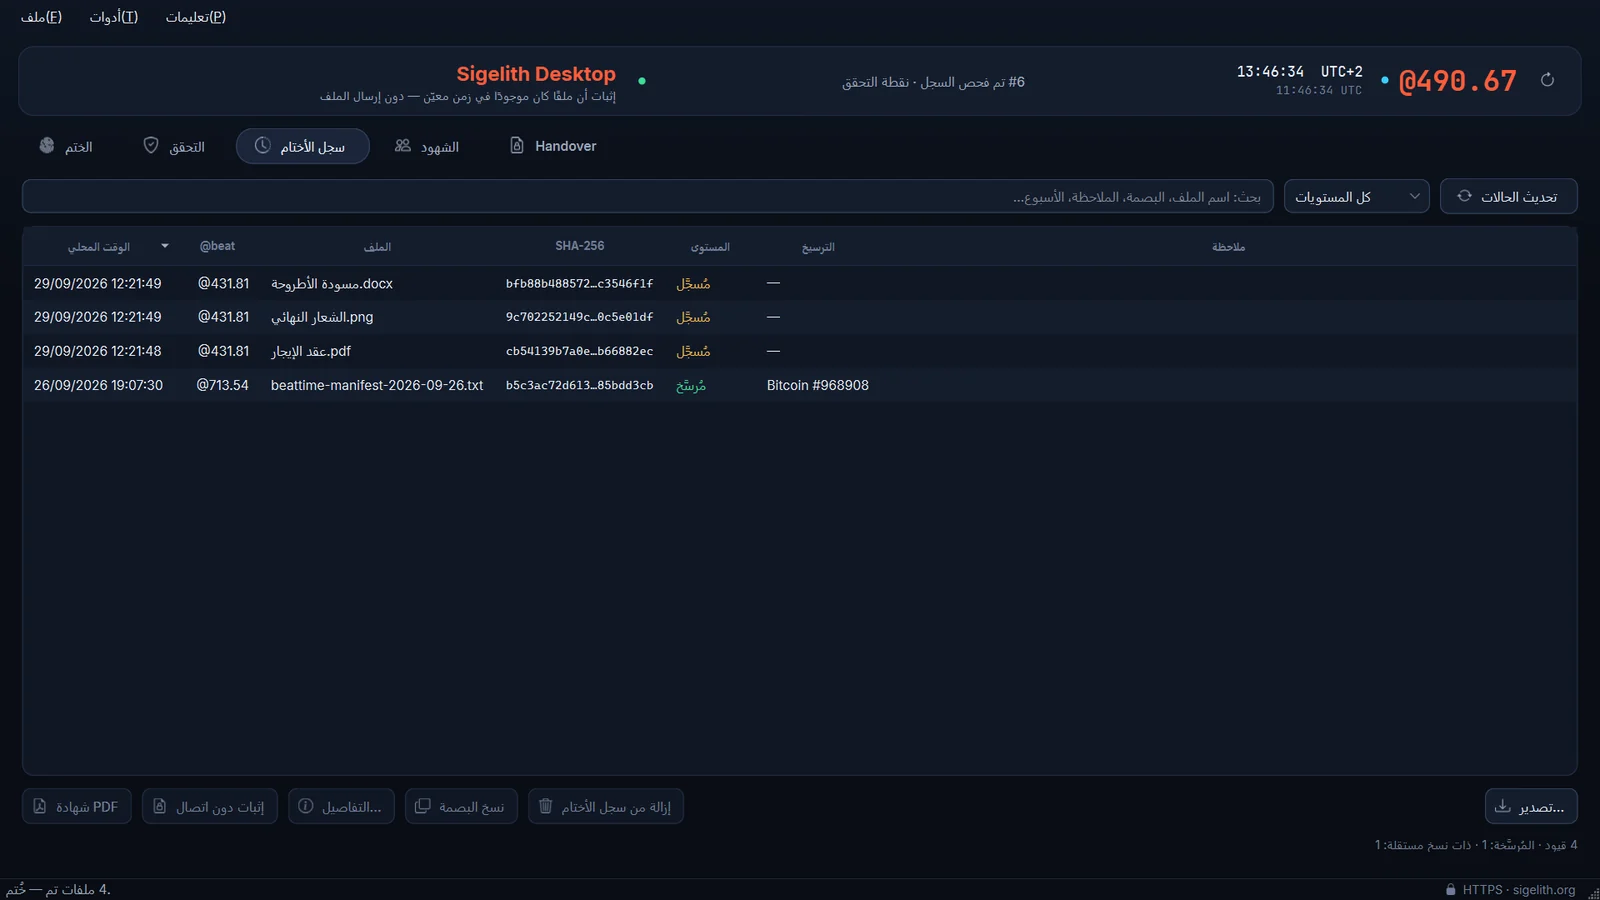
Task: Sort by the SHA-256 column header
Action: coord(580,246)
